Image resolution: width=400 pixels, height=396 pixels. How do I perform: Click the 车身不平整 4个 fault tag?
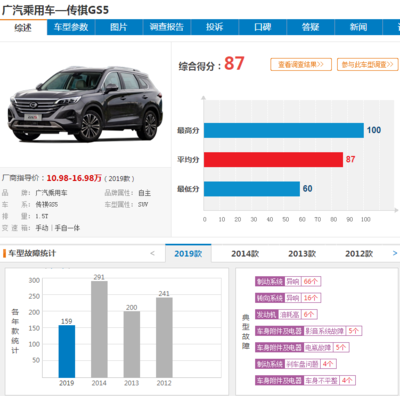[305, 380]
